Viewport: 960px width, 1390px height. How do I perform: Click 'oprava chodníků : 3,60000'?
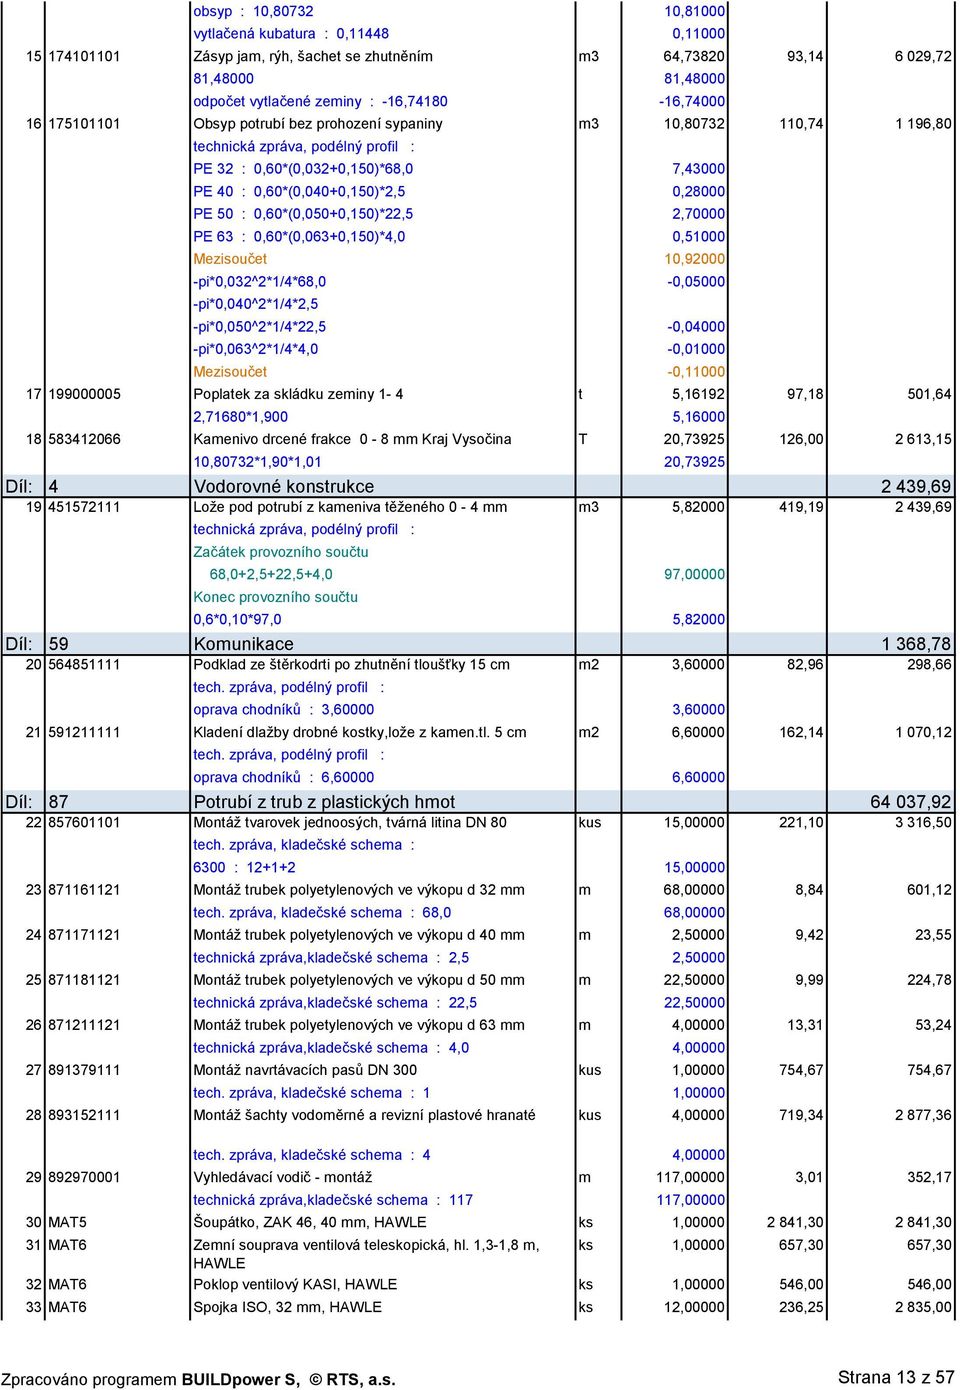(283, 710)
